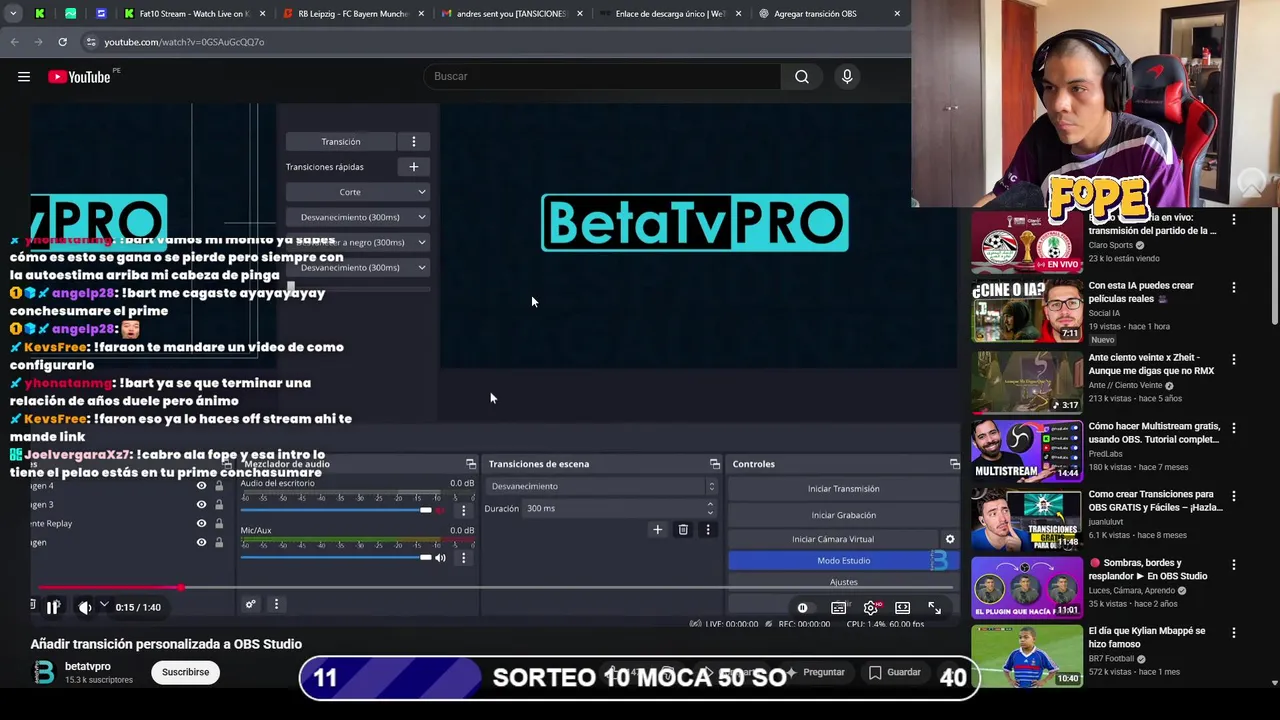The height and width of the screenshot is (720, 1280).
Task: Click Iniciar Cámara Virtual button
Action: (833, 540)
